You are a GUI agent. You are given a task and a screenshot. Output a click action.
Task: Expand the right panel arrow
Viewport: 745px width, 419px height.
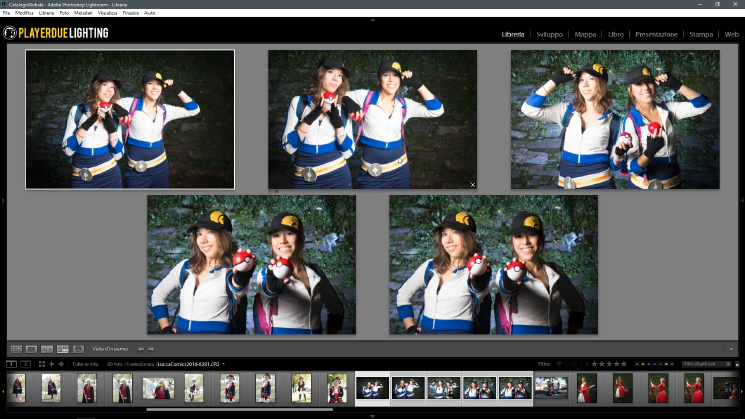point(742,201)
